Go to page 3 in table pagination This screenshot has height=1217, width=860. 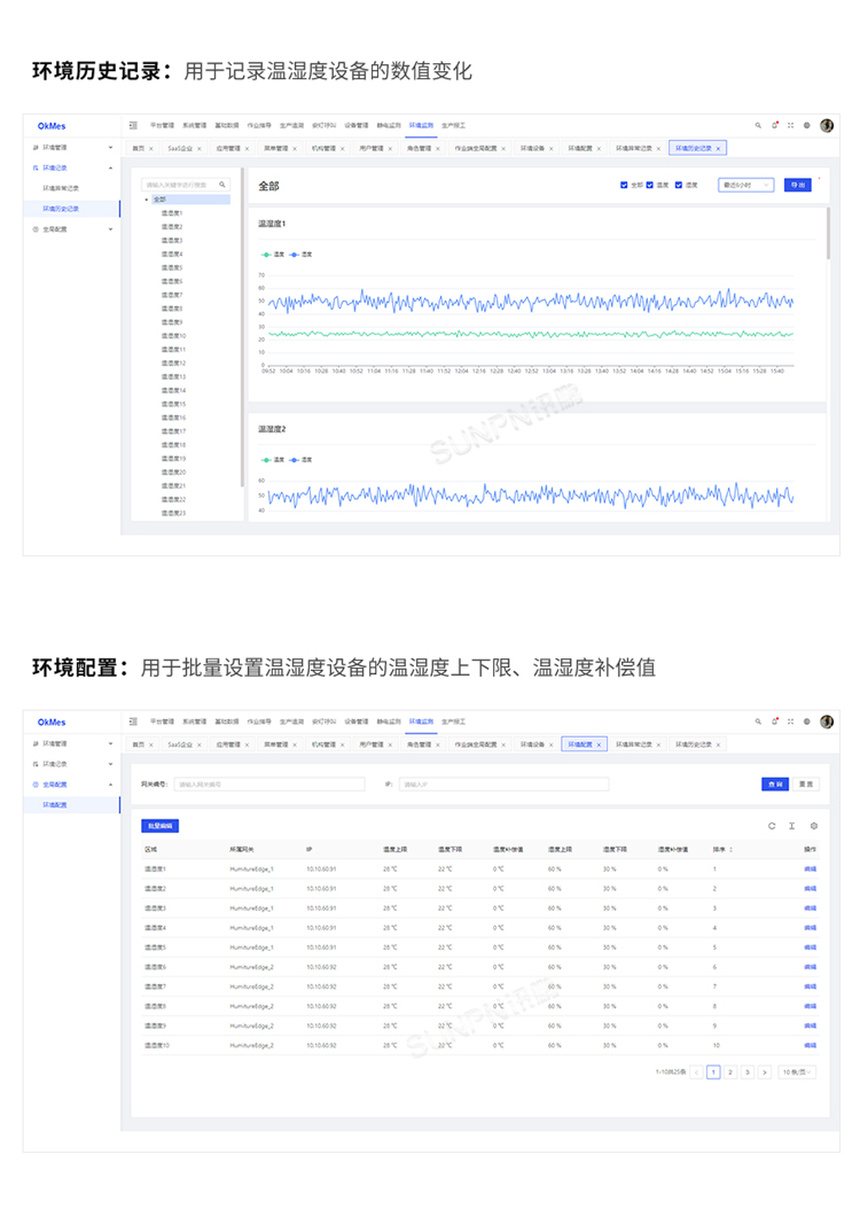click(x=747, y=1072)
